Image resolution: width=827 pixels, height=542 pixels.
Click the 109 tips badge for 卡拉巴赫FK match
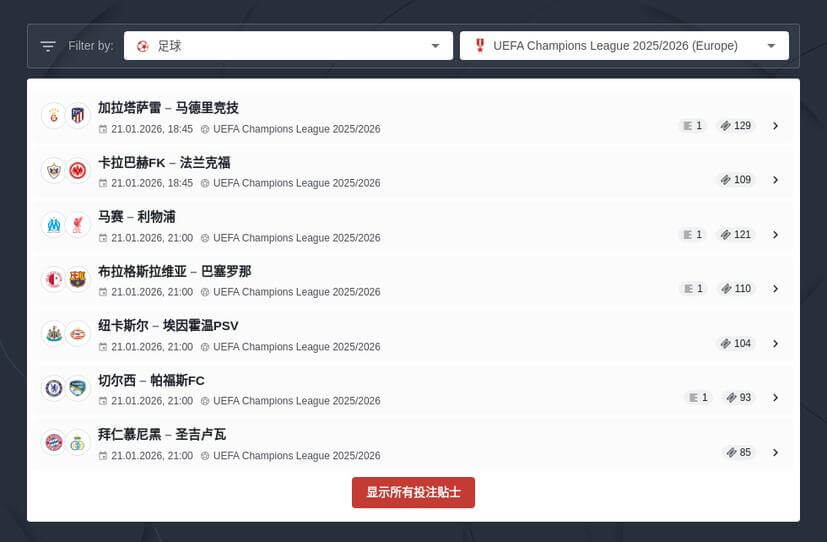(736, 180)
